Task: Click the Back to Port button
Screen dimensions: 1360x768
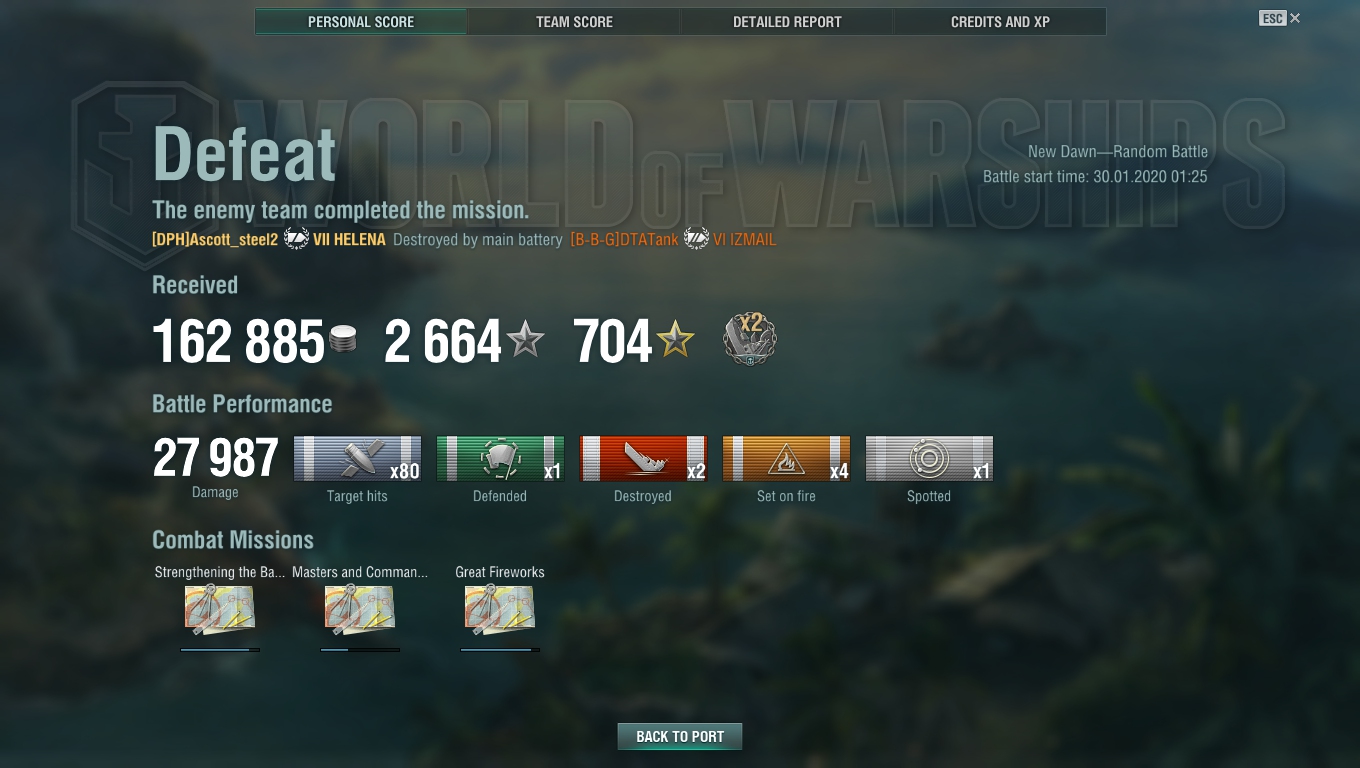Action: pos(680,736)
